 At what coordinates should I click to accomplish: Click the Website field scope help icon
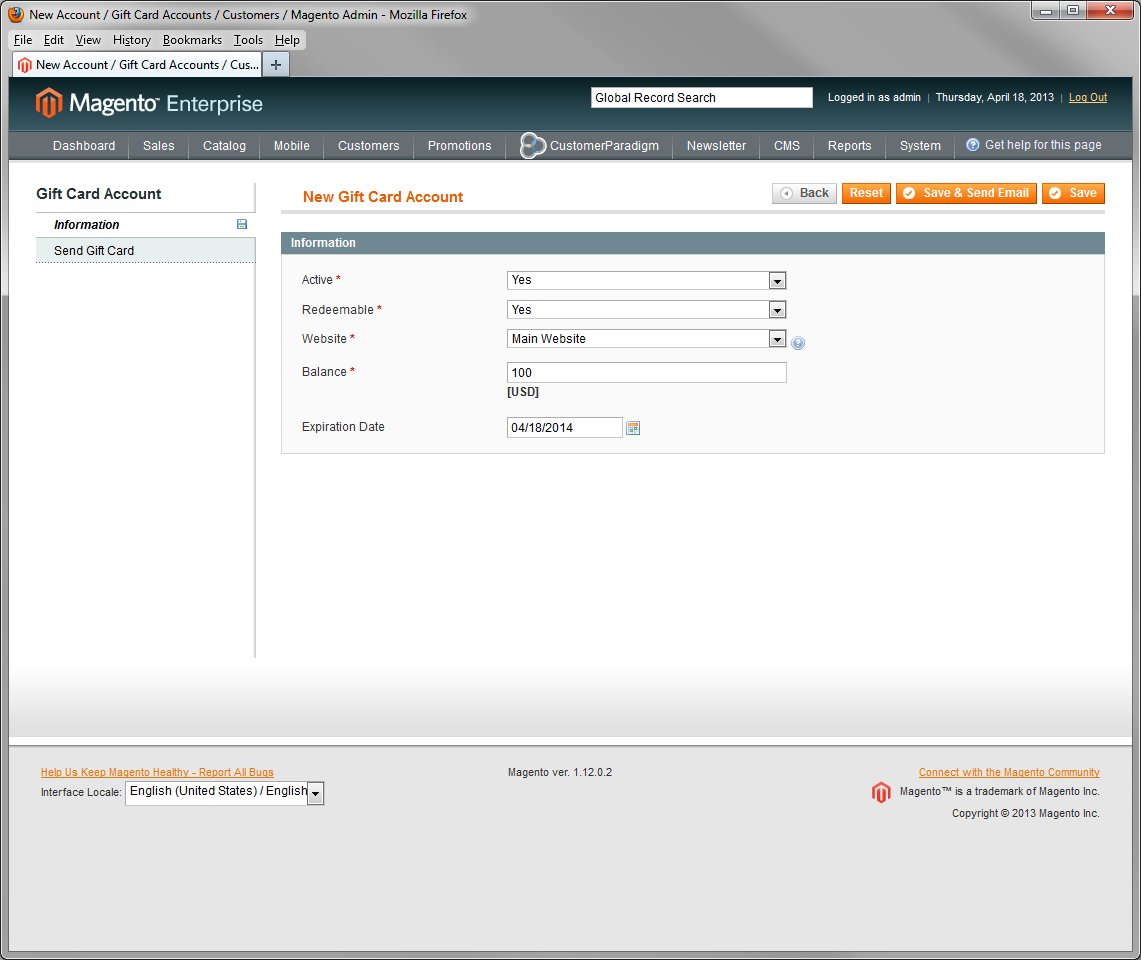[x=798, y=343]
